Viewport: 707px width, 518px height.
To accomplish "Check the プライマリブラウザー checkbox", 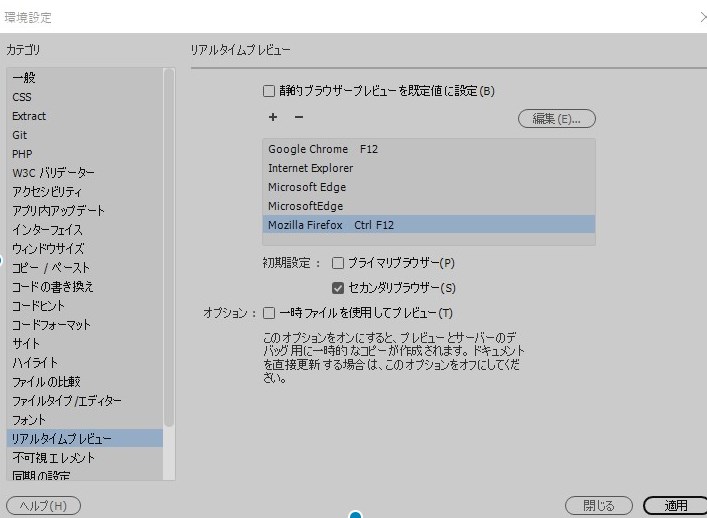I will (x=338, y=263).
